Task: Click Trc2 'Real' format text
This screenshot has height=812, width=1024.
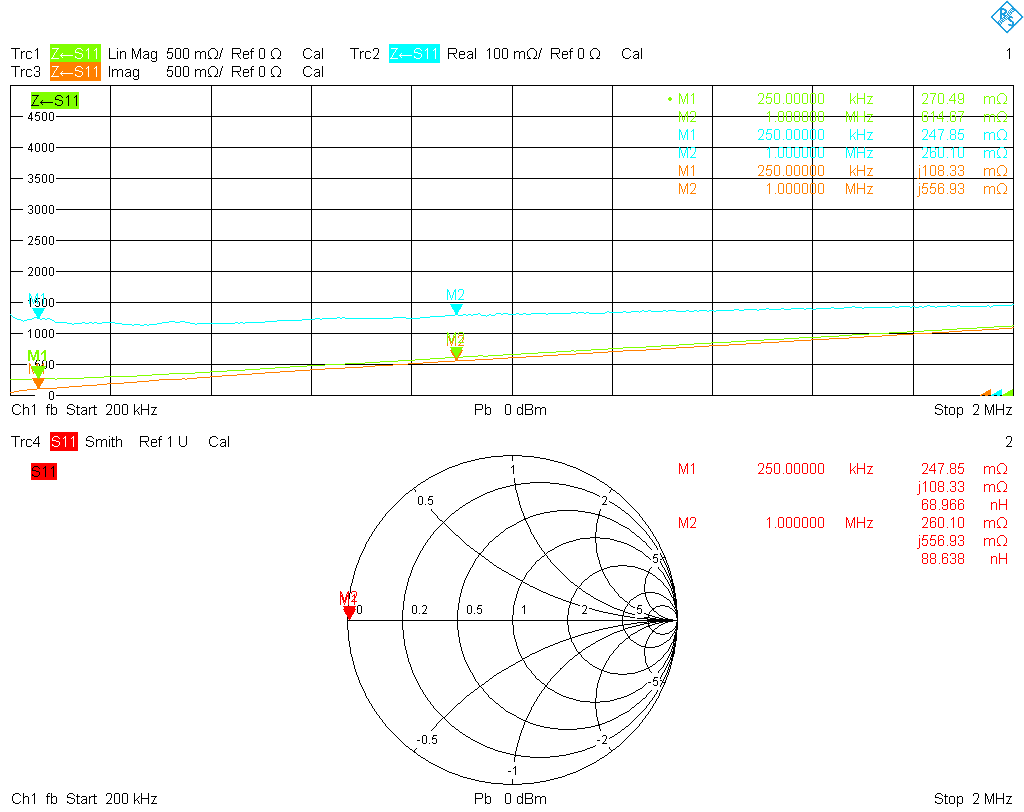Action: [x=462, y=54]
